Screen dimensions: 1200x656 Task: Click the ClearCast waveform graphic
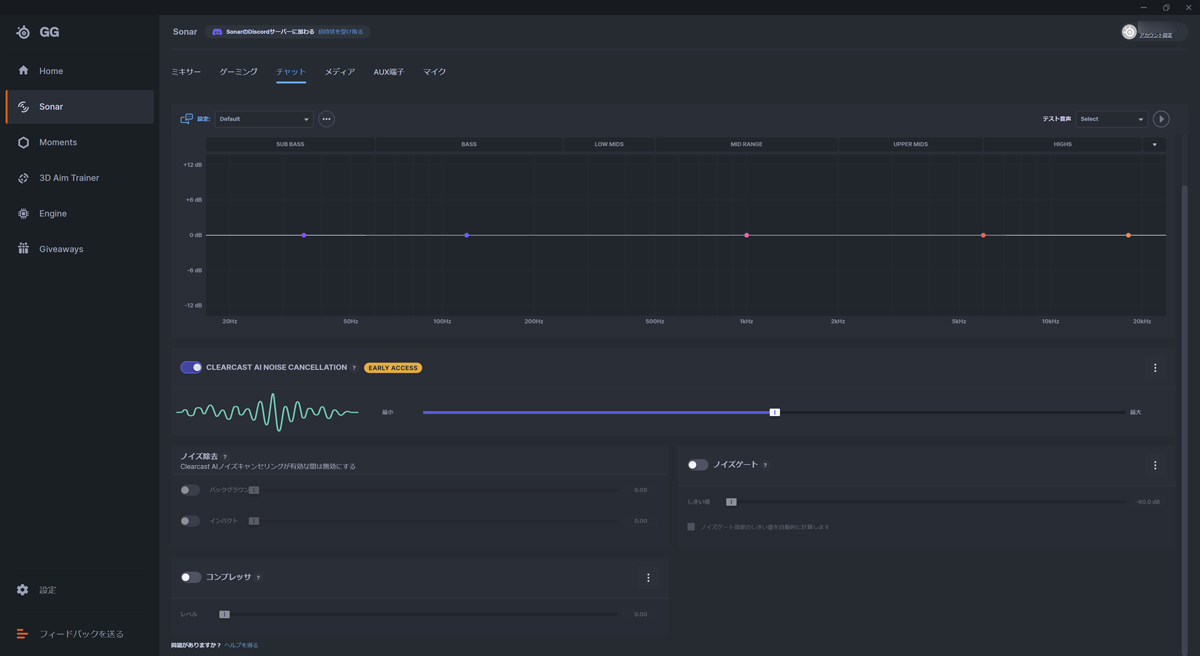click(267, 412)
